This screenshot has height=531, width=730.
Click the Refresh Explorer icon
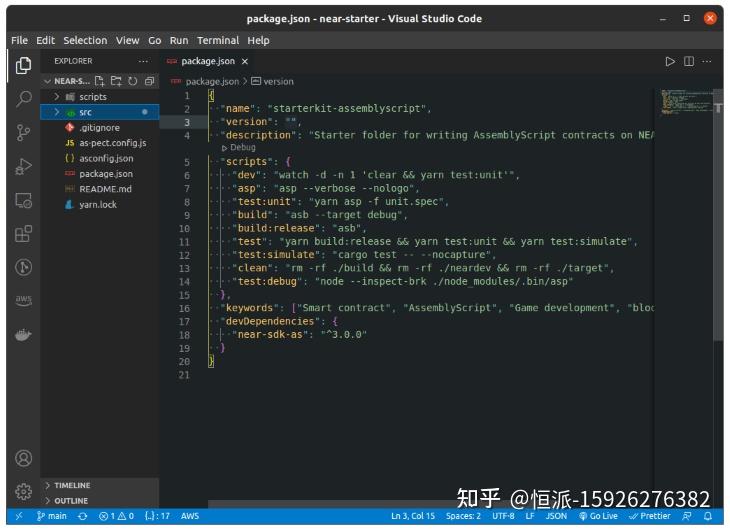[x=133, y=81]
